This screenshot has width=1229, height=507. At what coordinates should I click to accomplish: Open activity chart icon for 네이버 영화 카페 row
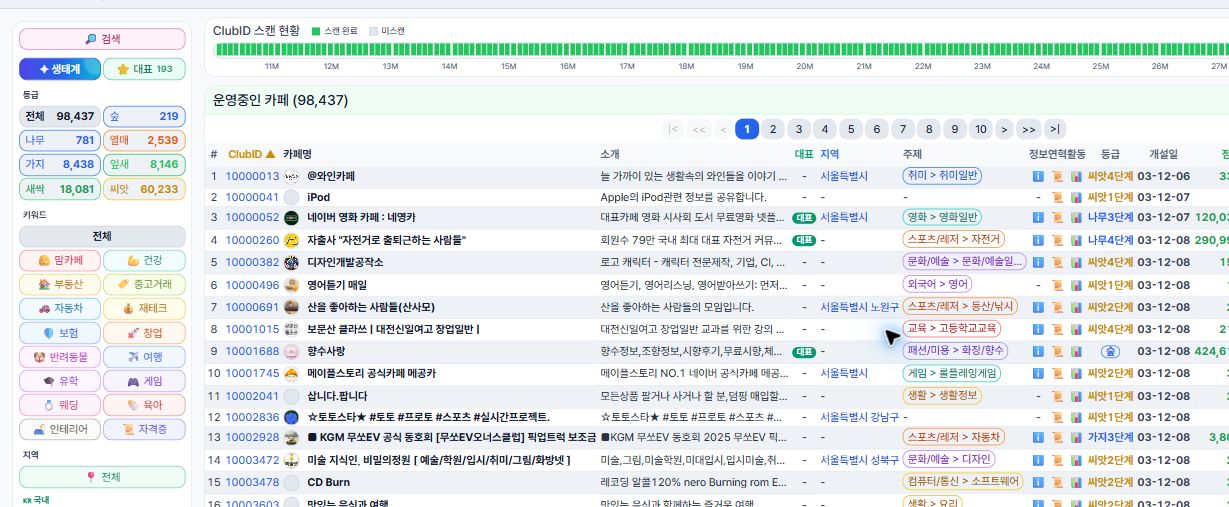tap(1076, 217)
